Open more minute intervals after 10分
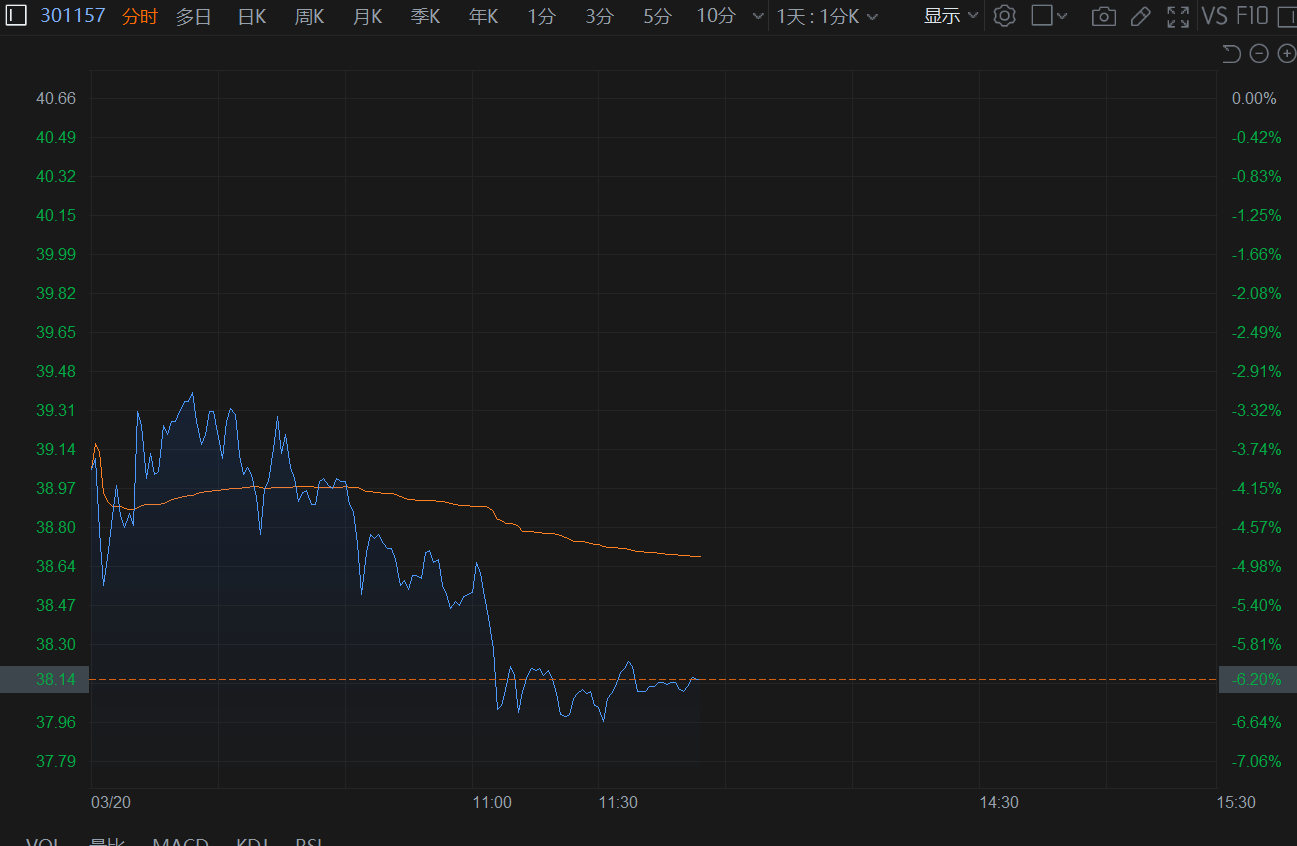 pyautogui.click(x=755, y=16)
